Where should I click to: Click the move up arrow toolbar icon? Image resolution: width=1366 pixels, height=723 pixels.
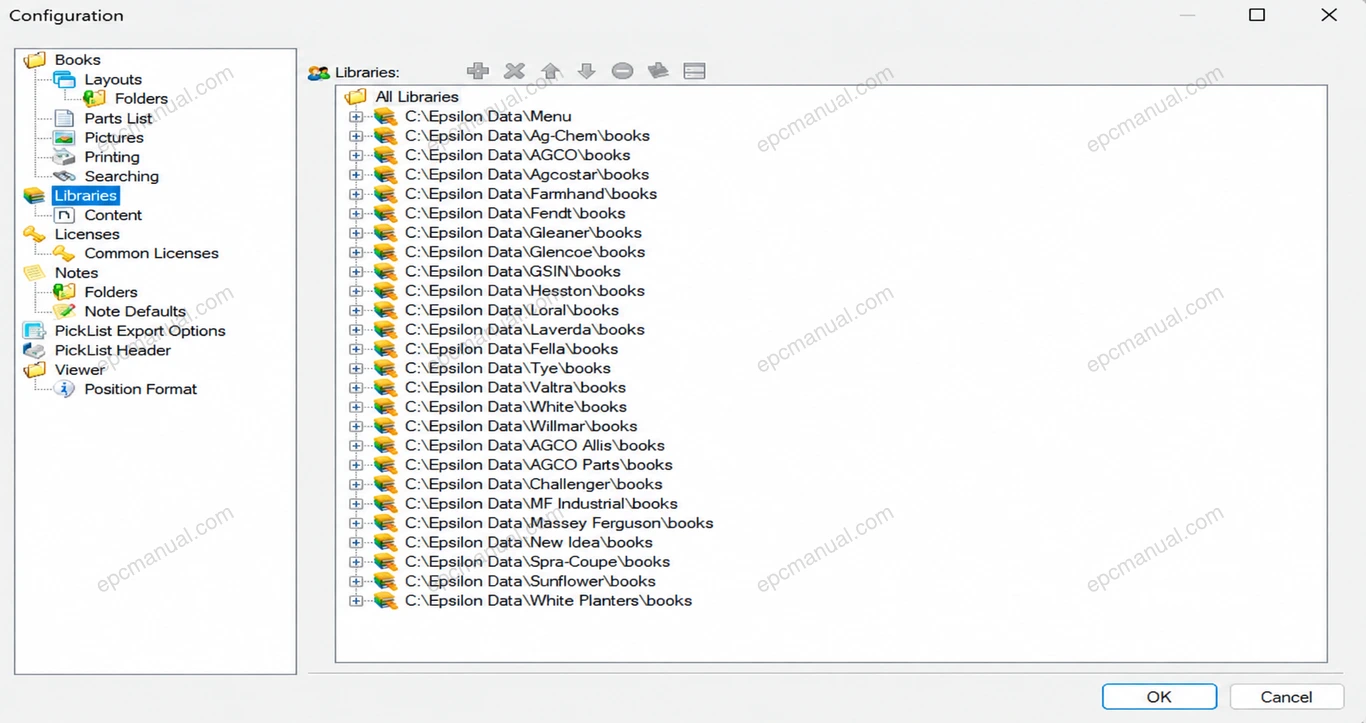550,71
